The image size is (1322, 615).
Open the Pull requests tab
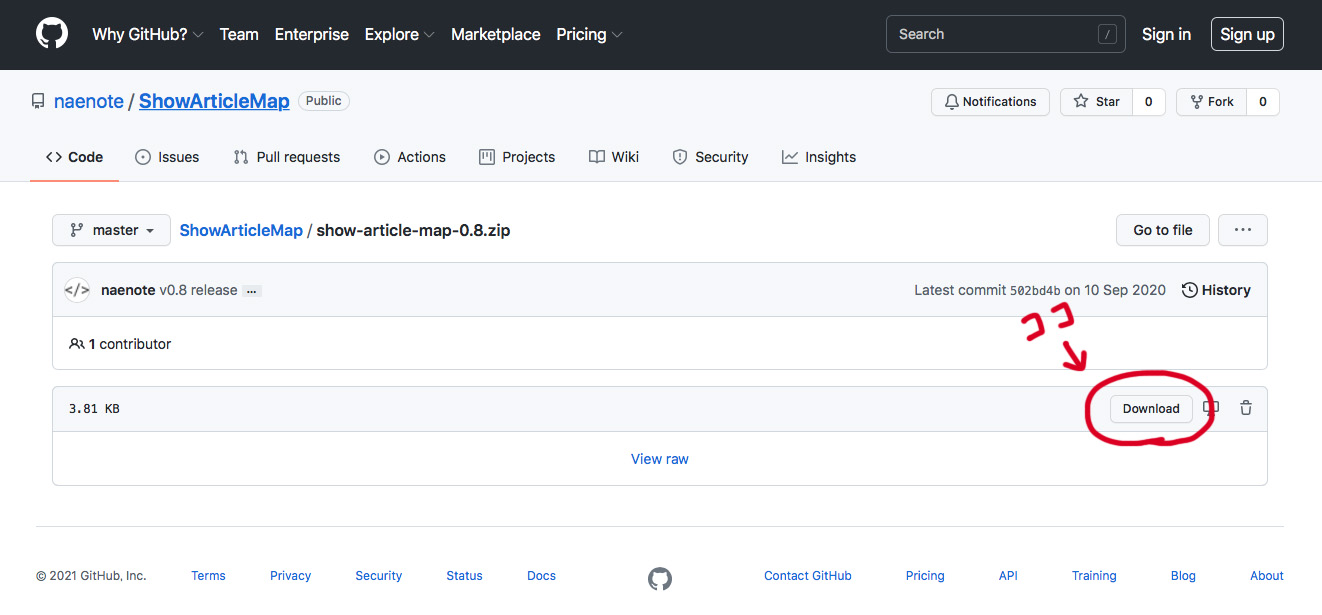click(x=287, y=157)
